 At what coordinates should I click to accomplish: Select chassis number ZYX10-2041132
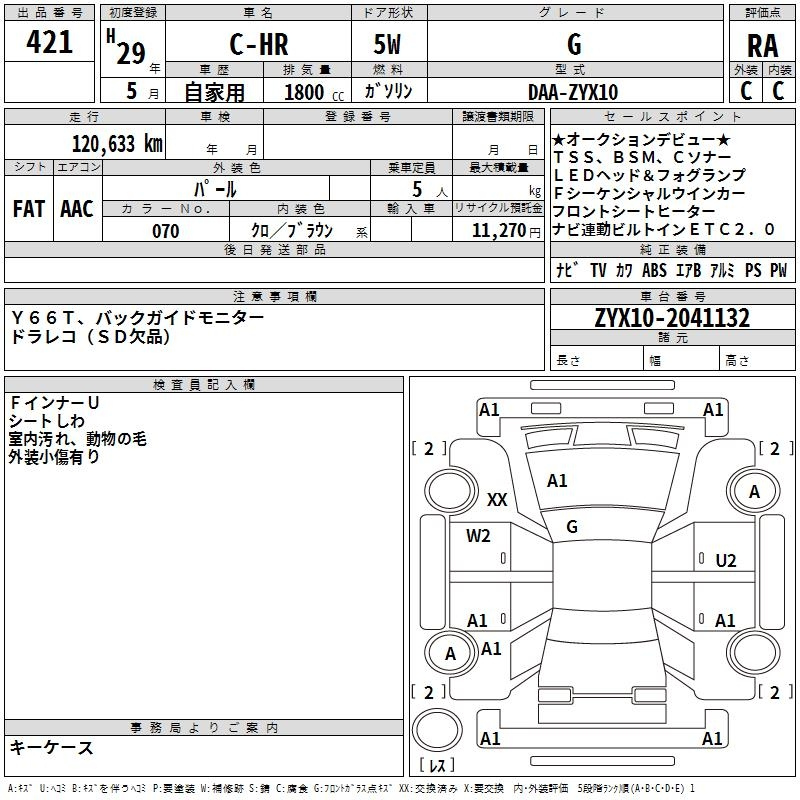click(672, 318)
